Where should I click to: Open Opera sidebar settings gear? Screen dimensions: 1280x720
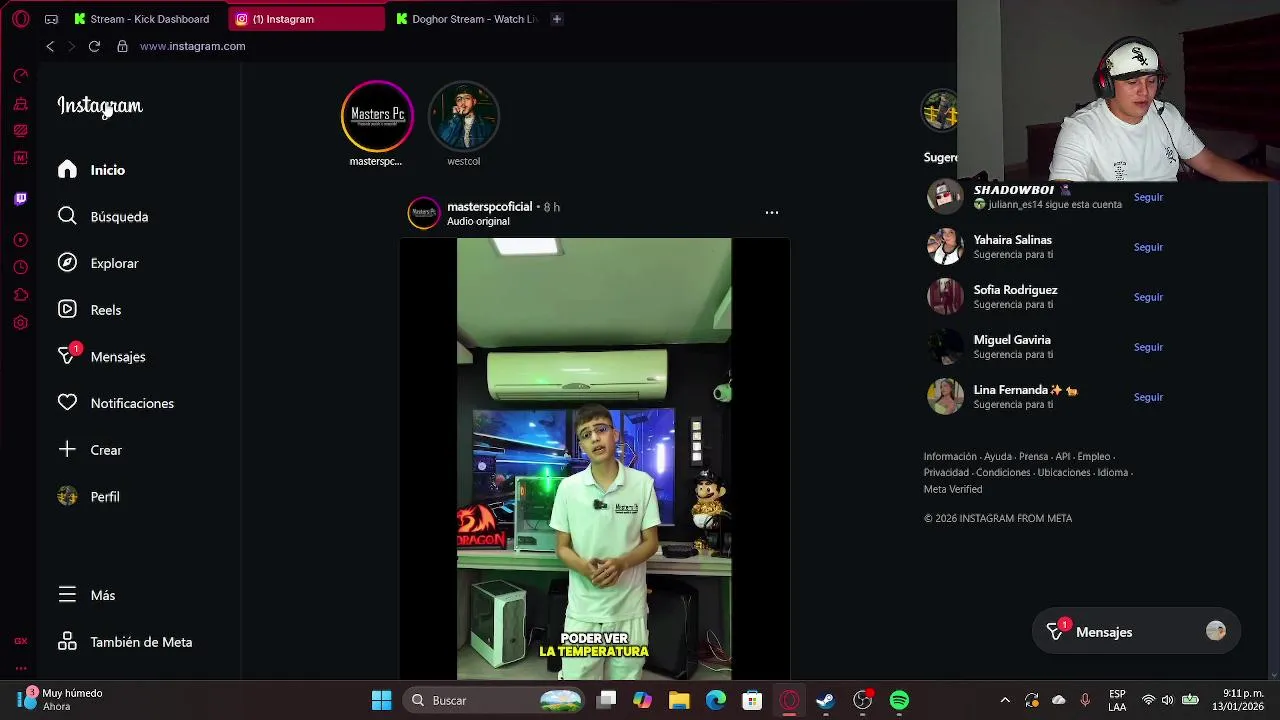(x=20, y=323)
